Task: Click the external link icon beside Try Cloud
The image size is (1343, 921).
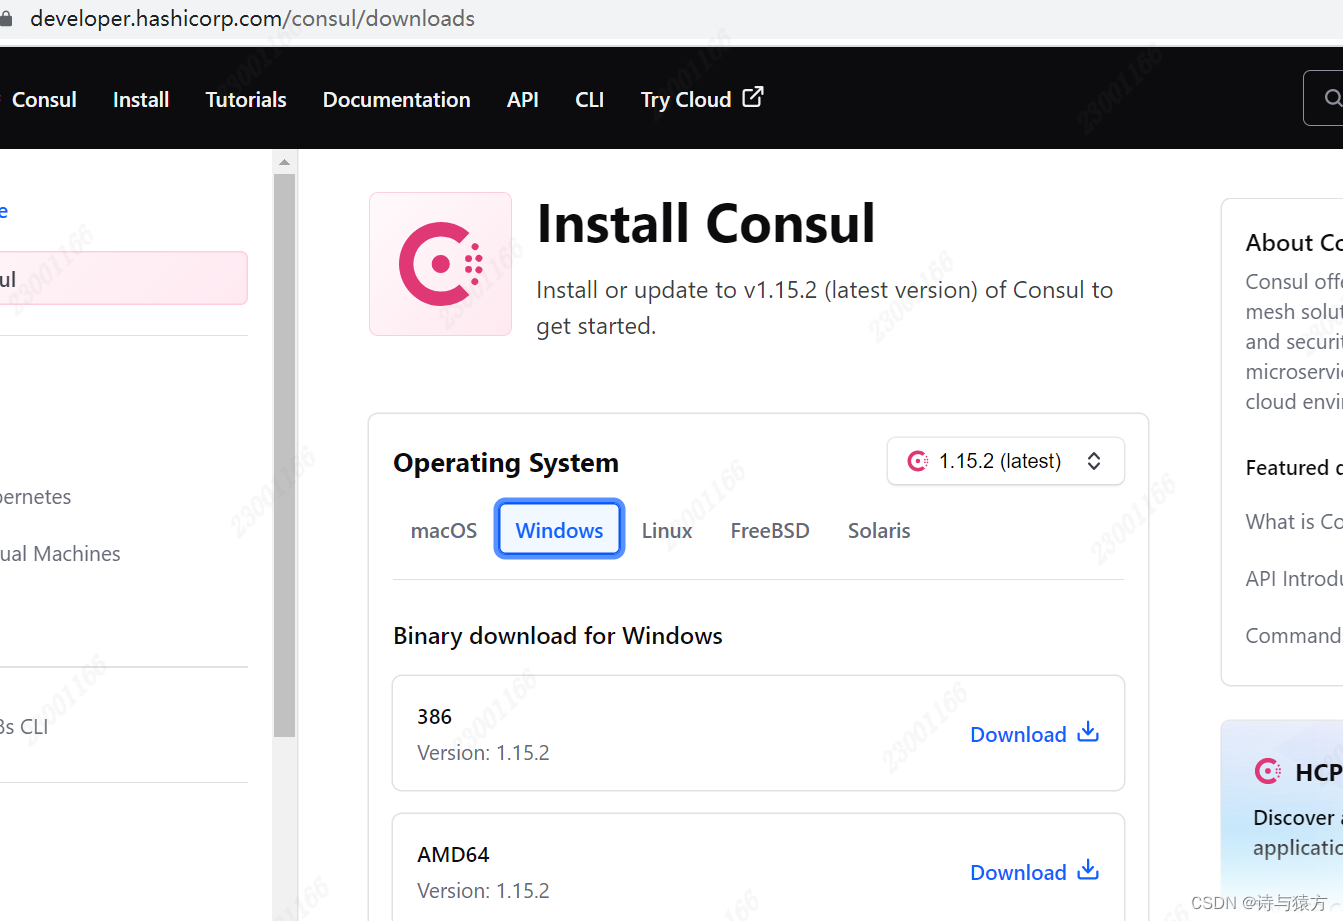Action: pos(753,97)
